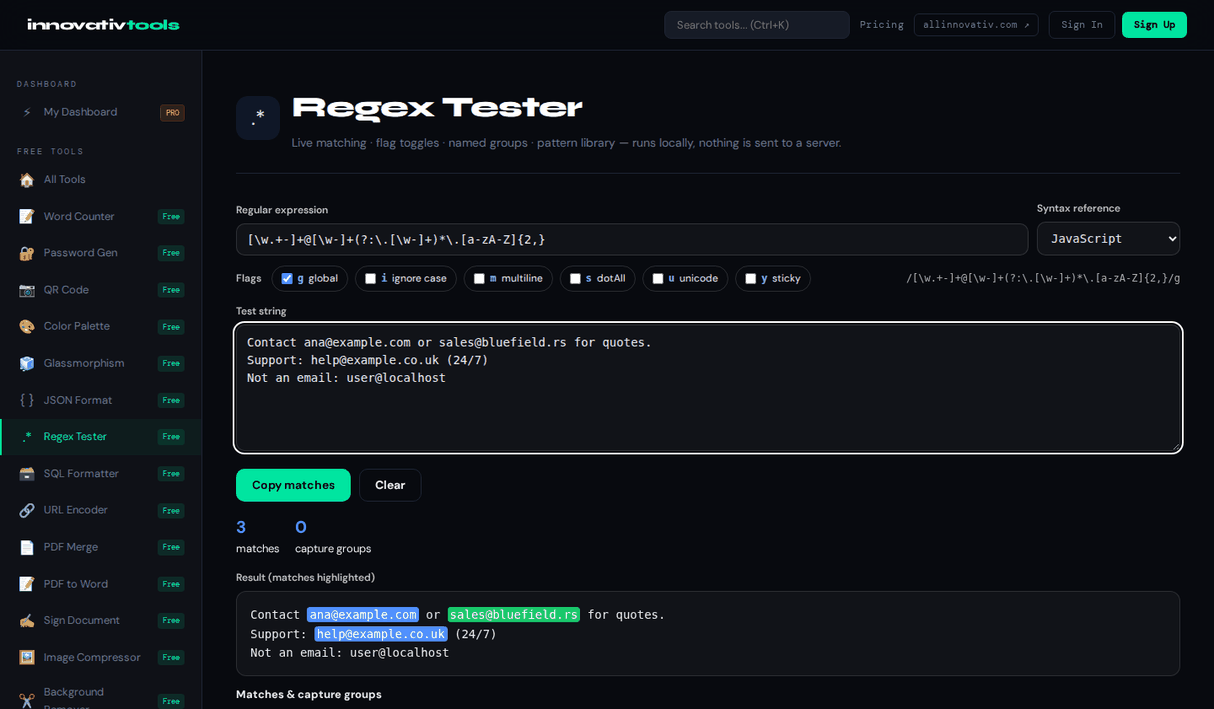
Task: Click the Glassmorphism cube icon
Action: [x=27, y=363]
